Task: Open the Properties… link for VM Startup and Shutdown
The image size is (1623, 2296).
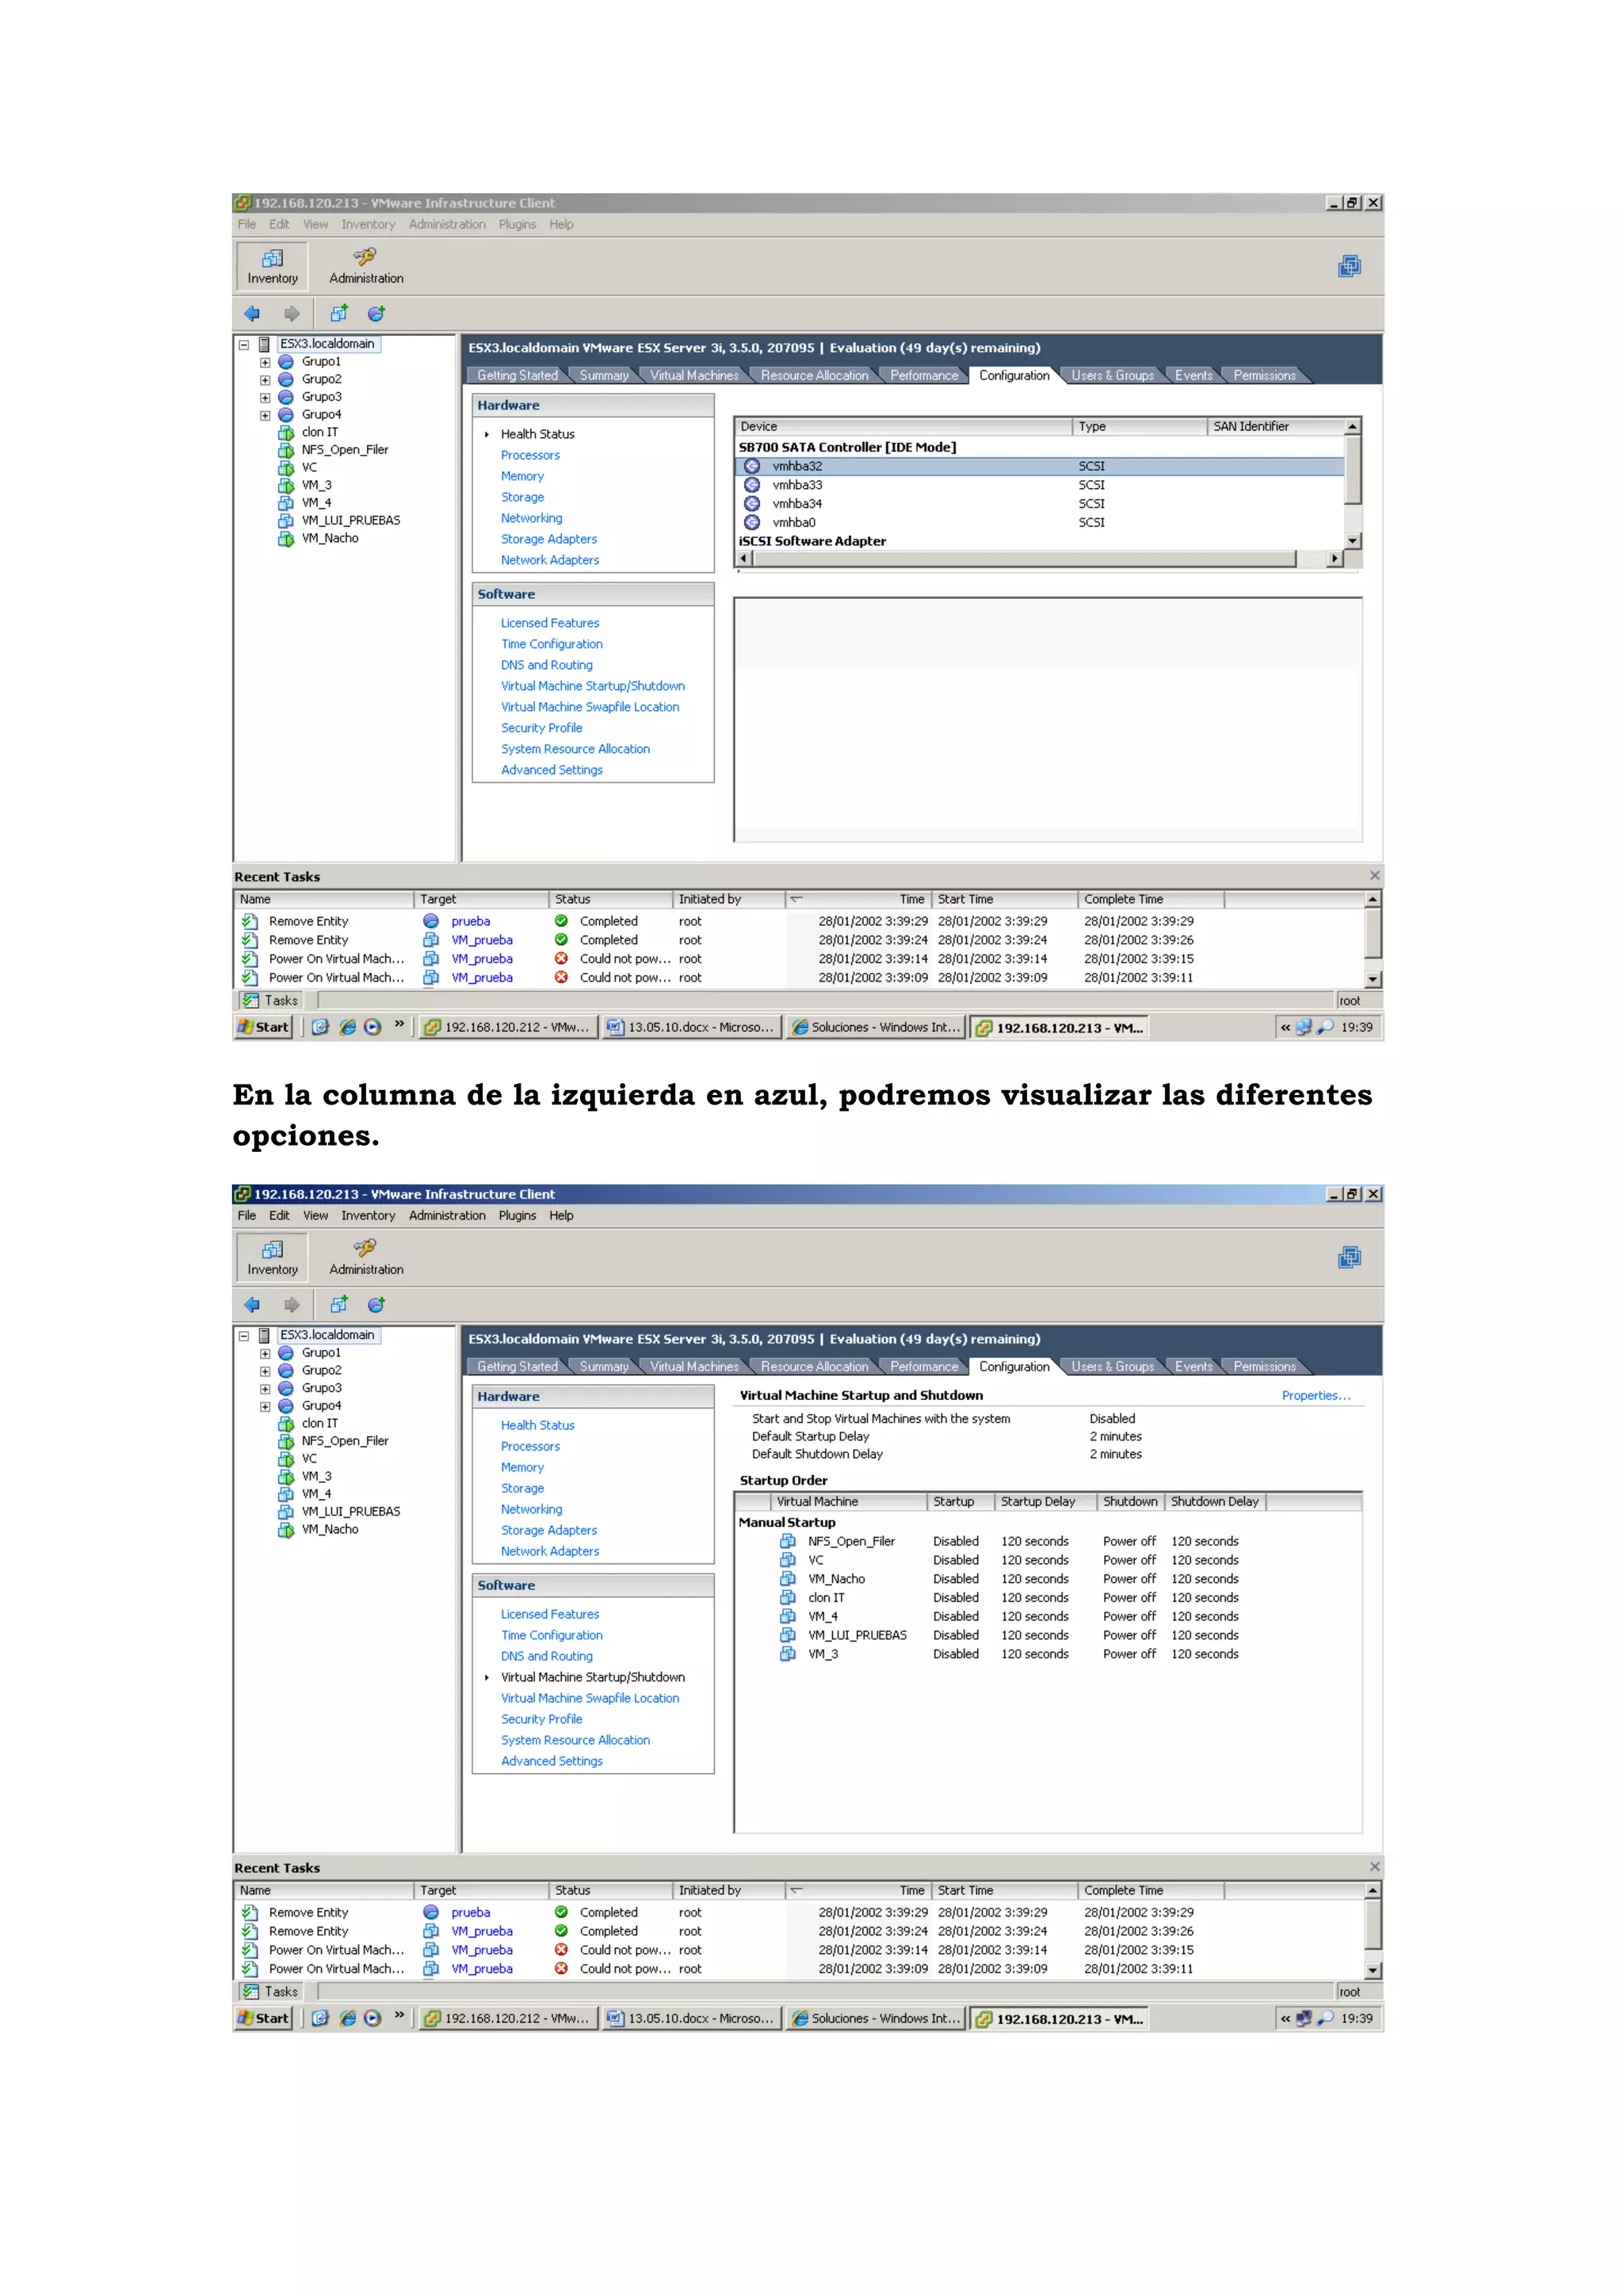Action: (1315, 1395)
